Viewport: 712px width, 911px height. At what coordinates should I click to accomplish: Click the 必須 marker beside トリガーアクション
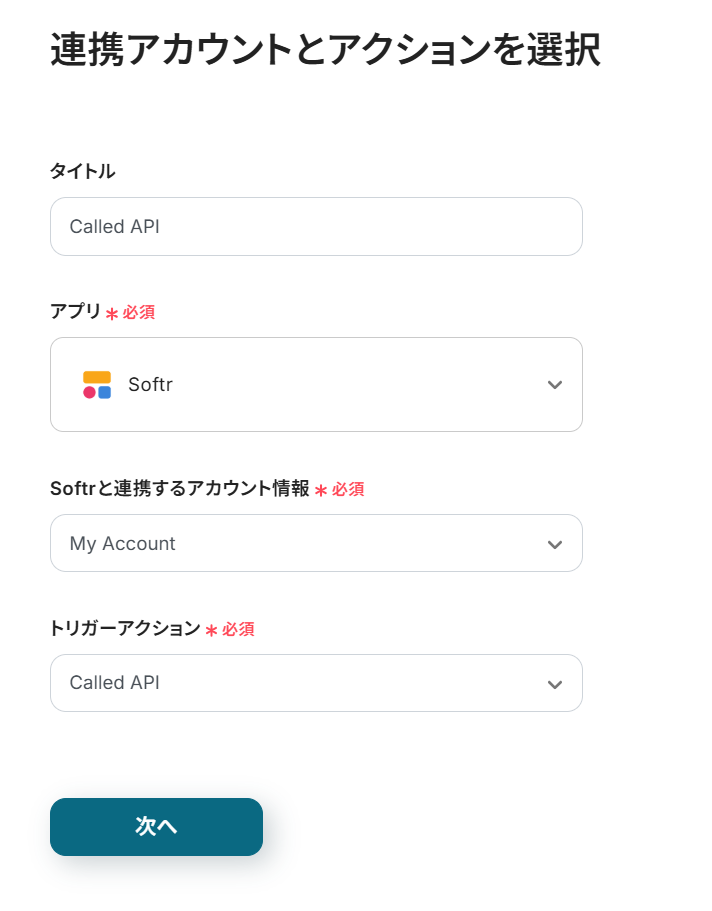click(238, 629)
